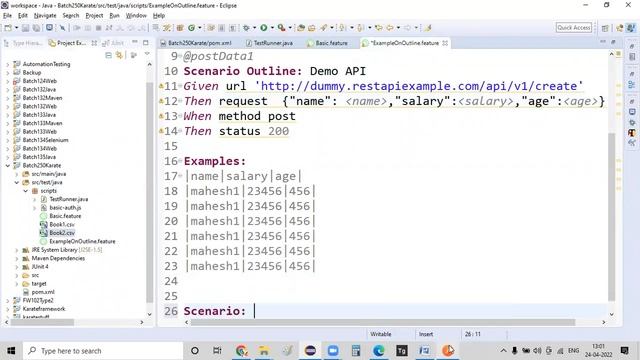Click the Project Explorer horizontal scrollbar
This screenshot has height=360, width=640.
tap(42, 322)
